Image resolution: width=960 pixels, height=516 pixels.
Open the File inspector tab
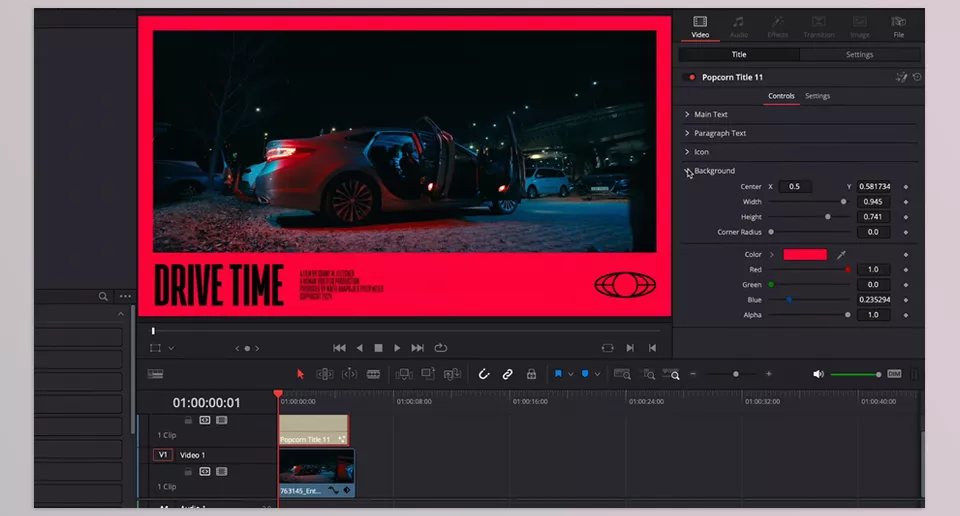(x=898, y=28)
